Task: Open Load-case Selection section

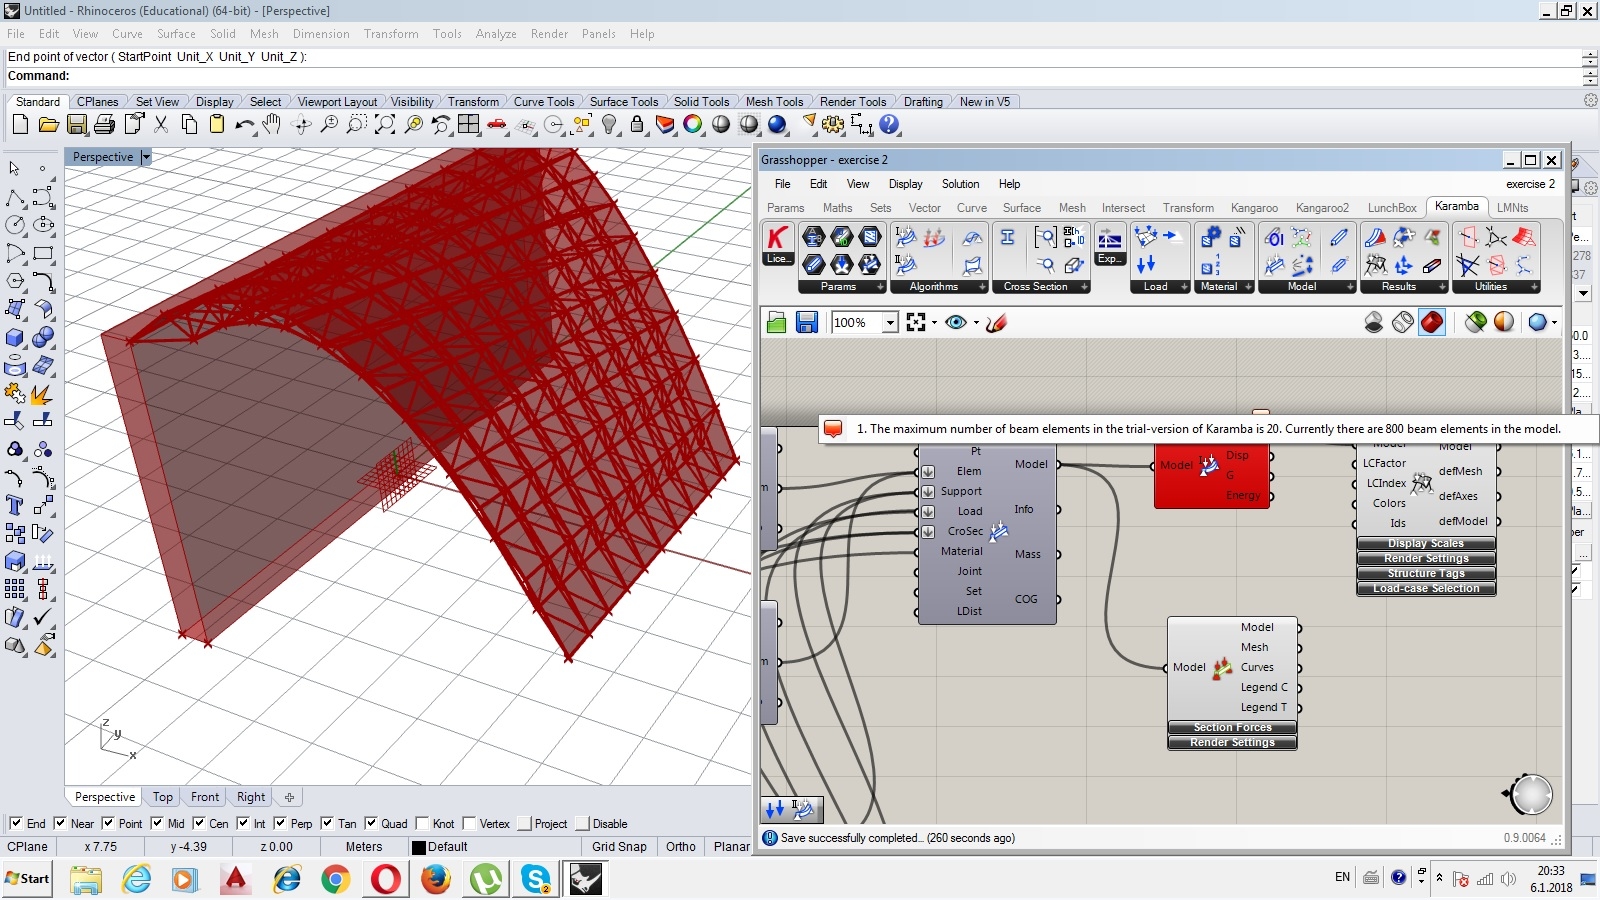Action: point(1426,588)
